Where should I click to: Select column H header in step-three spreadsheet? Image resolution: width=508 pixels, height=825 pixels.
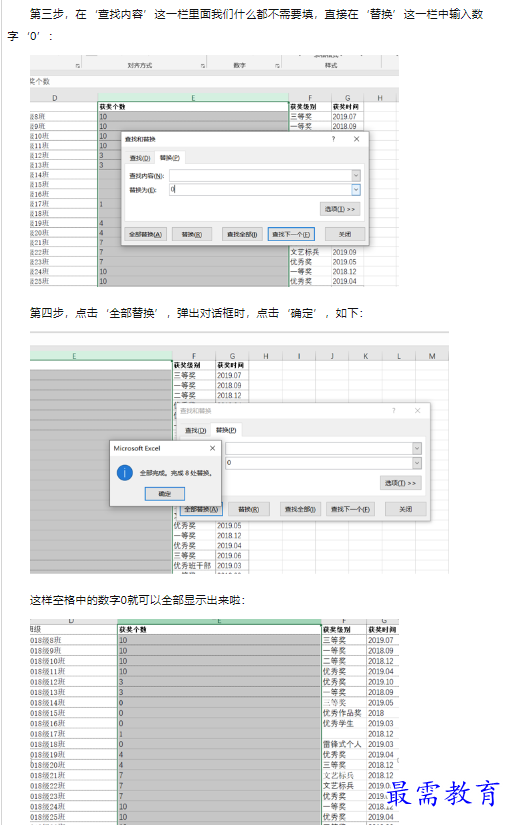point(380,98)
